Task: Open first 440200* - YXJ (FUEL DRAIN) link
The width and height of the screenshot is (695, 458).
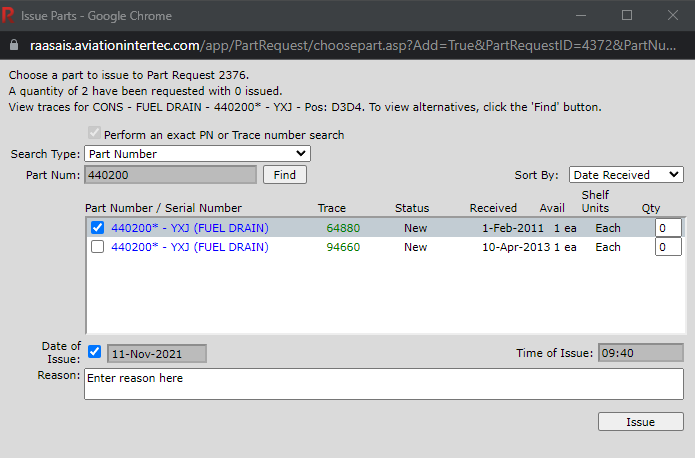Action: (189, 228)
